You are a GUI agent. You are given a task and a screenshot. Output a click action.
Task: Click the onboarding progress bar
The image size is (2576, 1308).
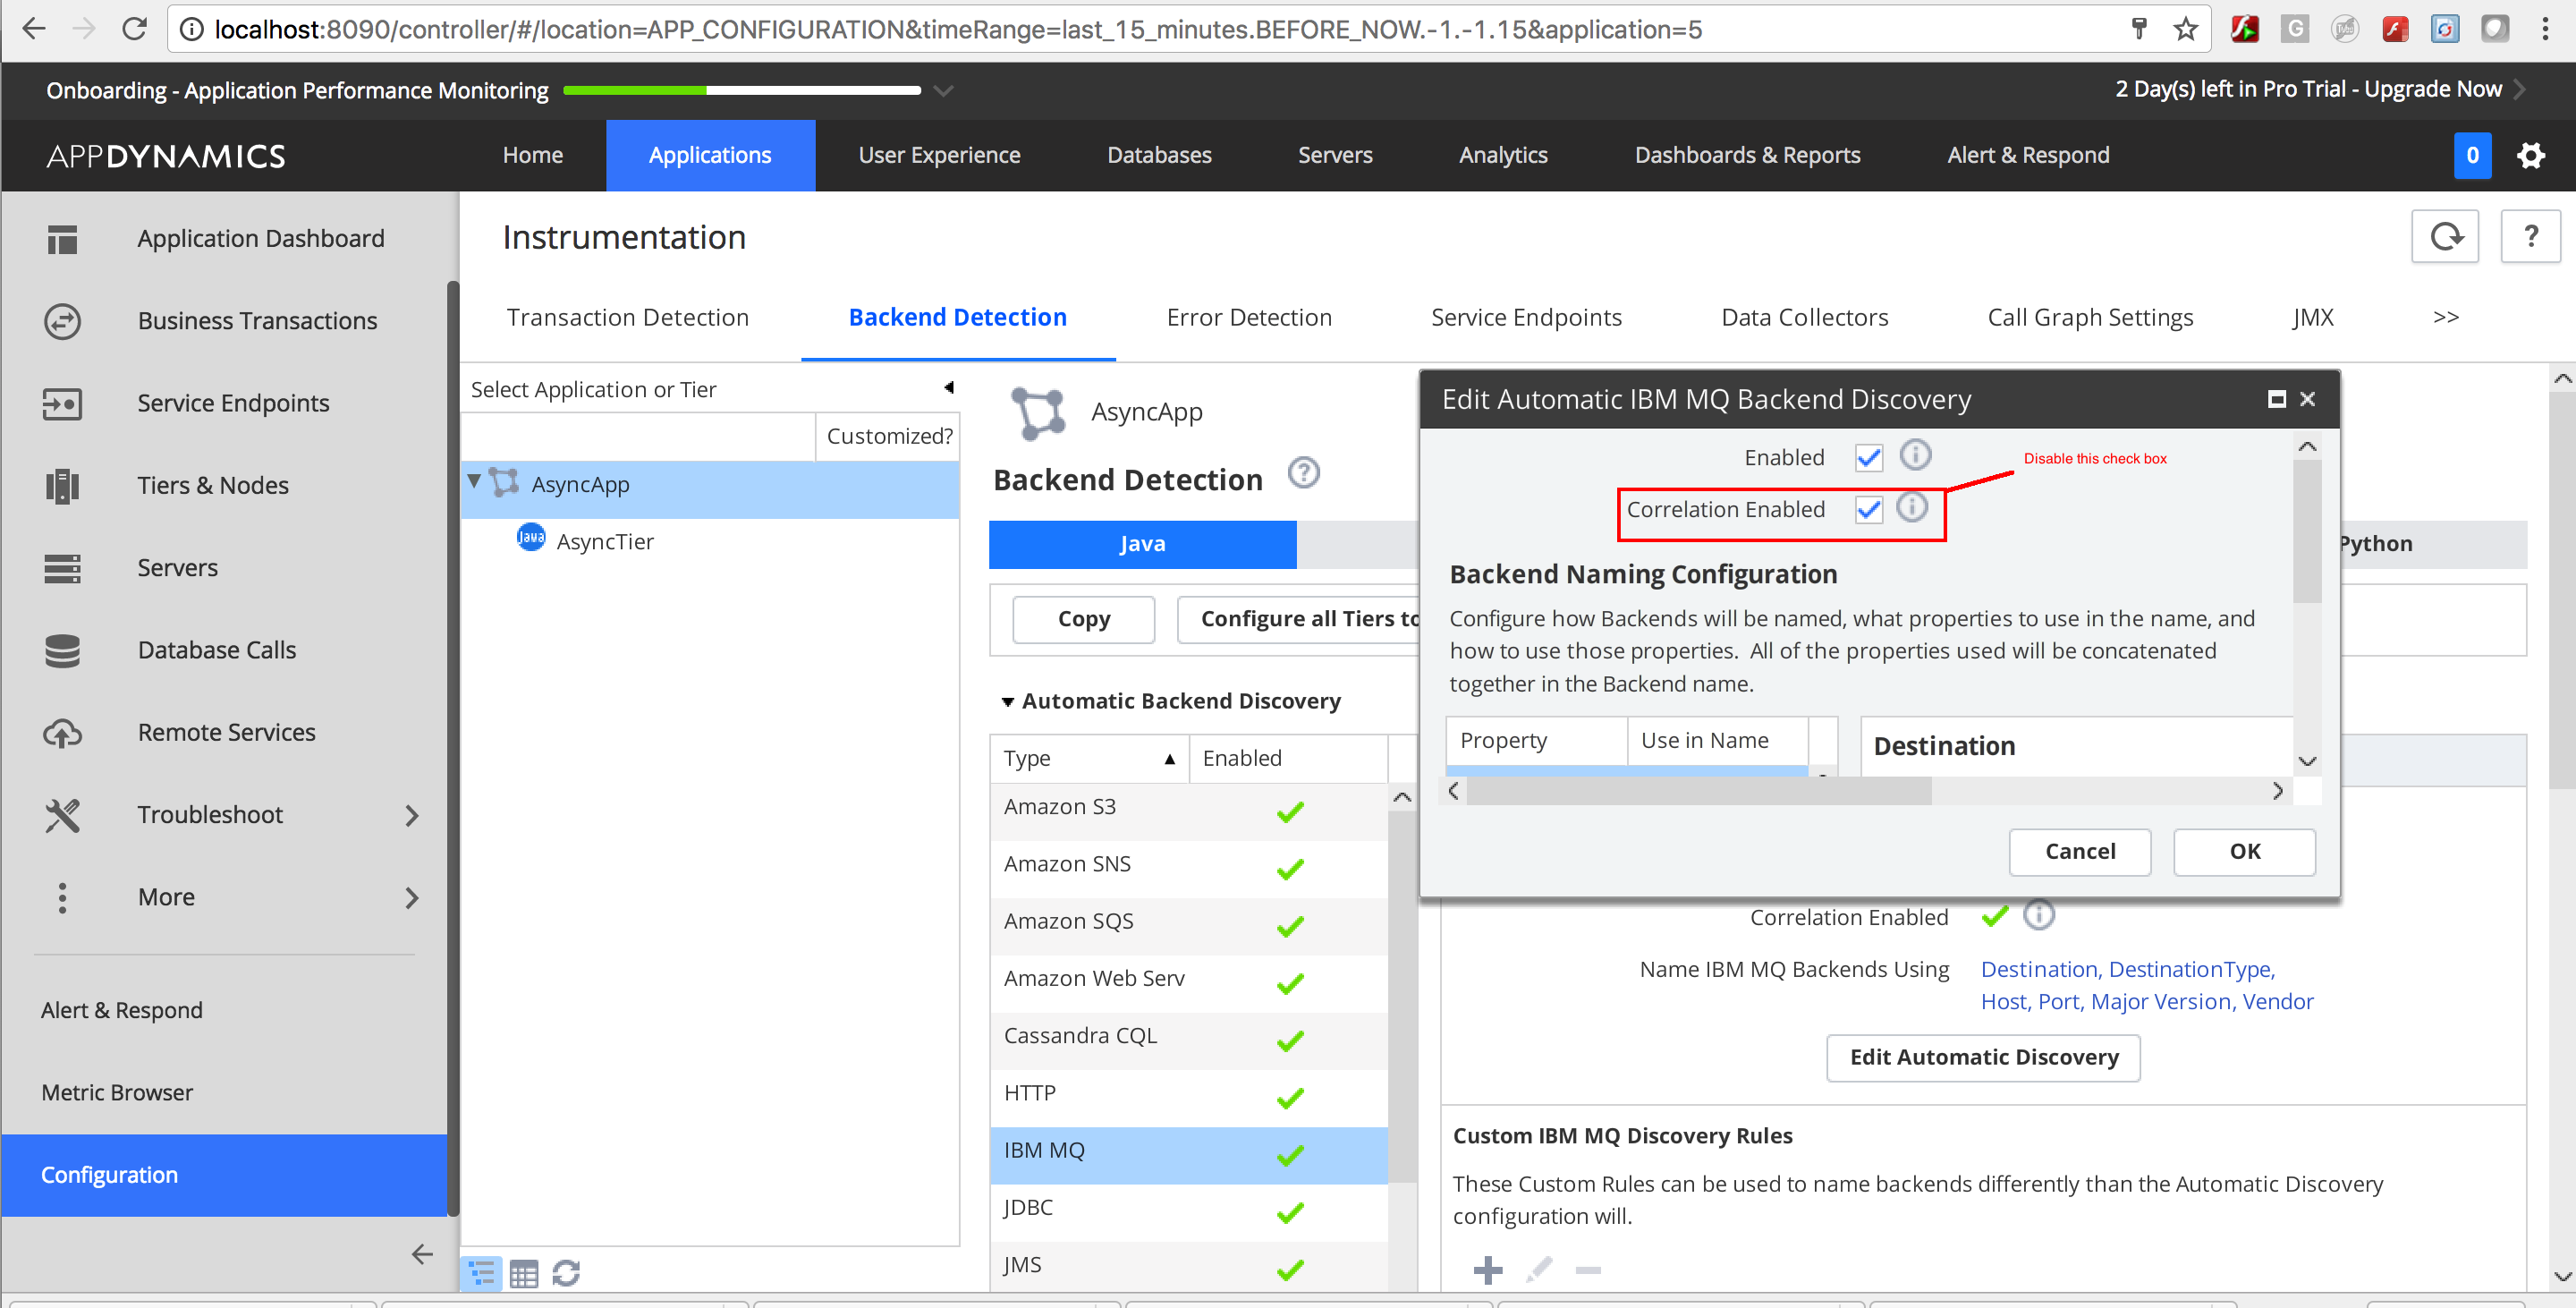click(x=741, y=90)
